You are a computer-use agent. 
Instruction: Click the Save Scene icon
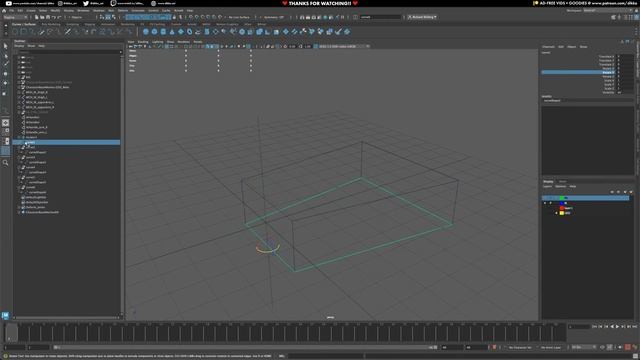[48, 17]
